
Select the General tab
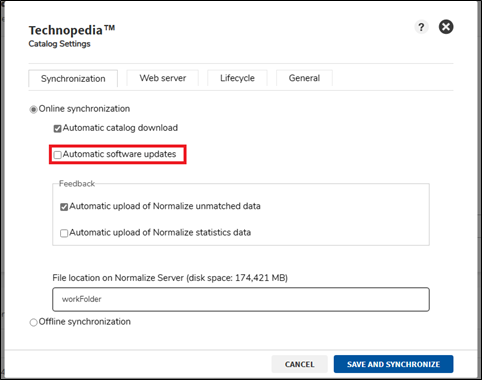[x=304, y=78]
